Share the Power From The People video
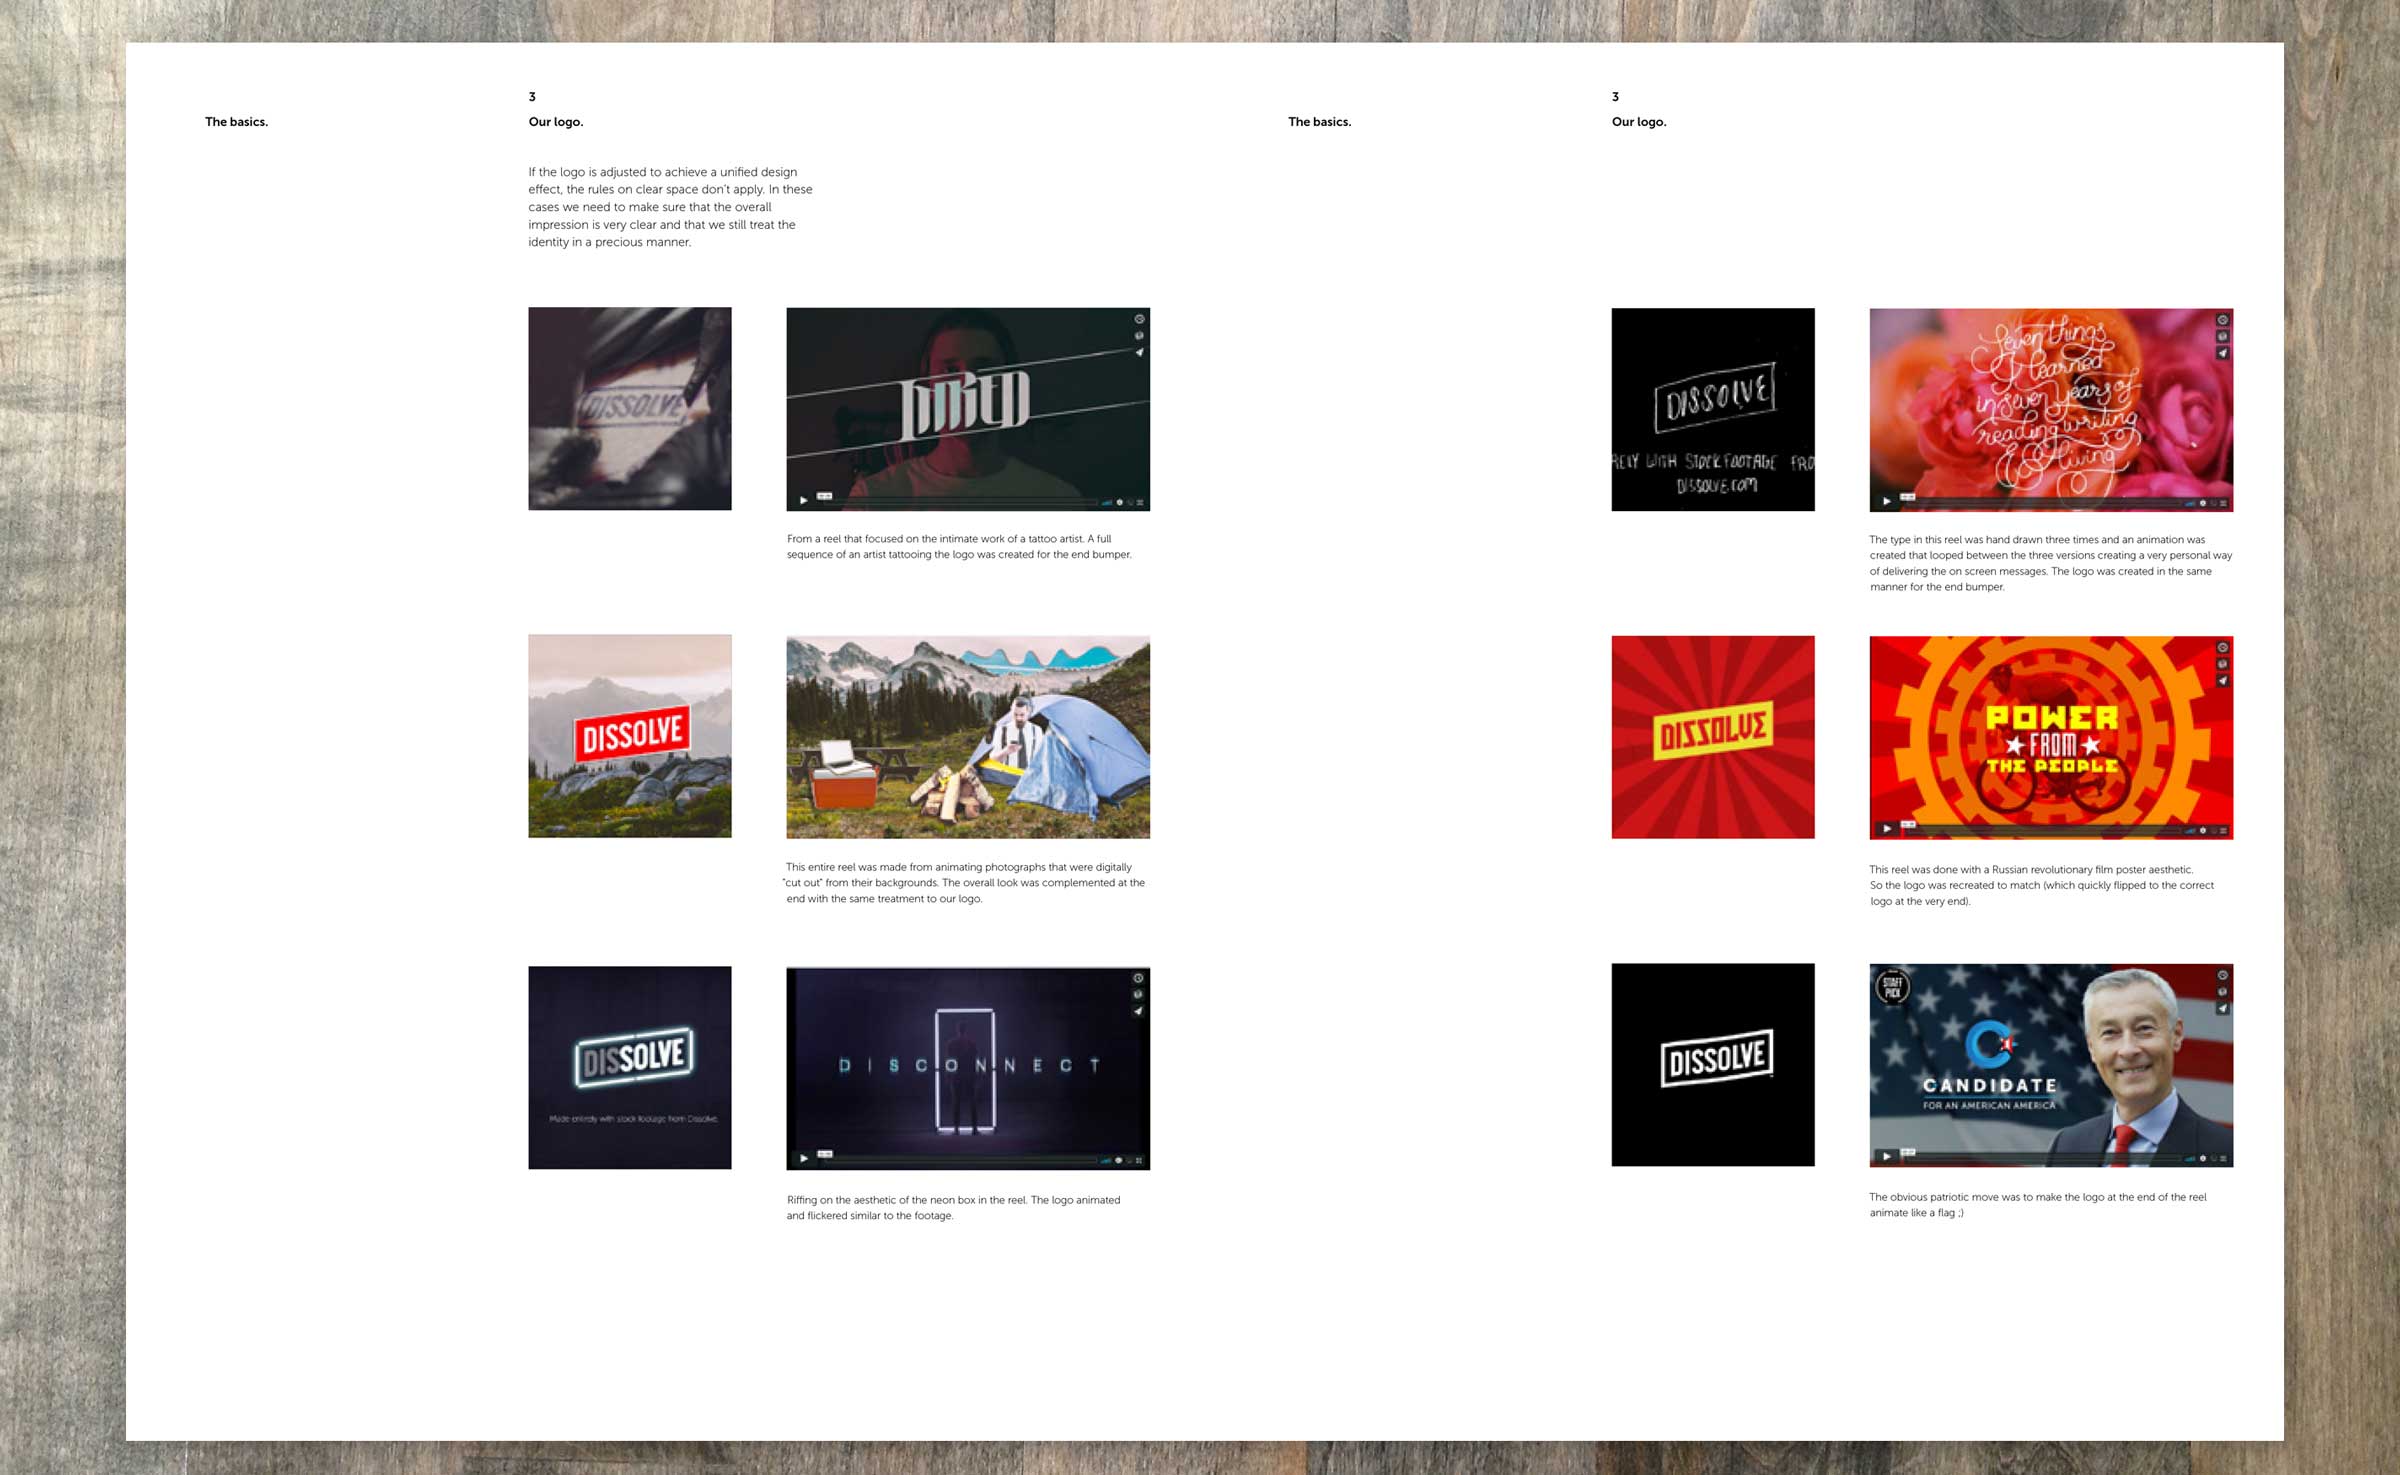The height and width of the screenshot is (1475, 2400). 2222,680
